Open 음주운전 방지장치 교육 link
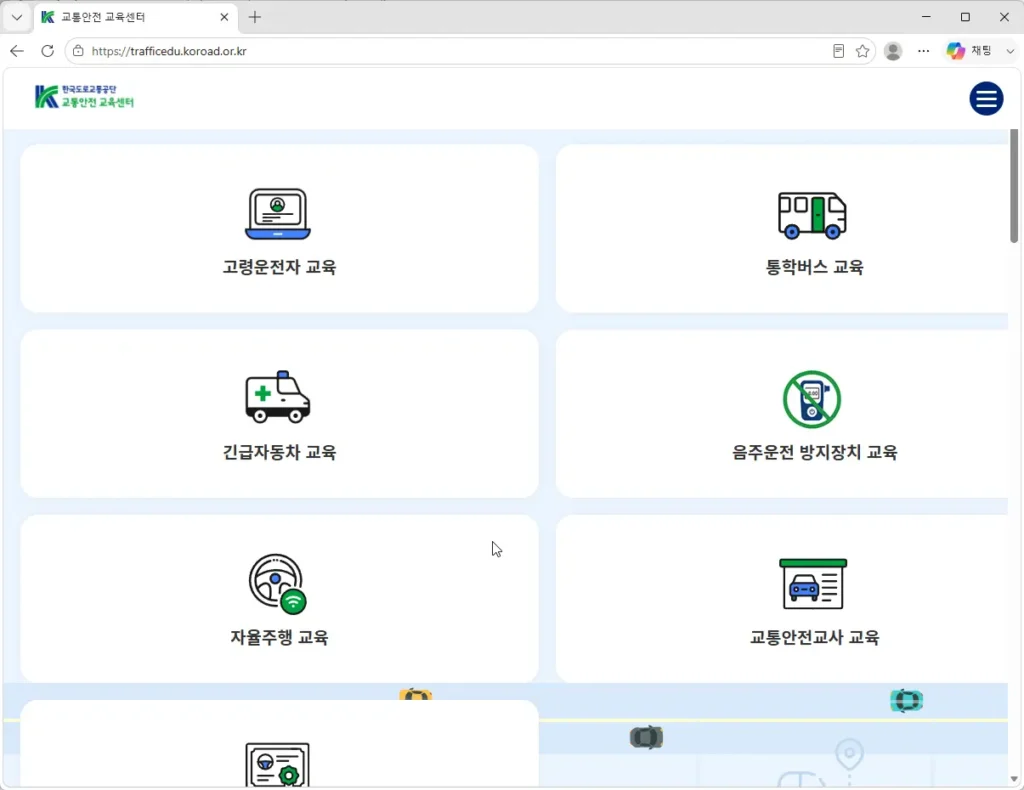Image resolution: width=1024 pixels, height=790 pixels. pos(814,452)
